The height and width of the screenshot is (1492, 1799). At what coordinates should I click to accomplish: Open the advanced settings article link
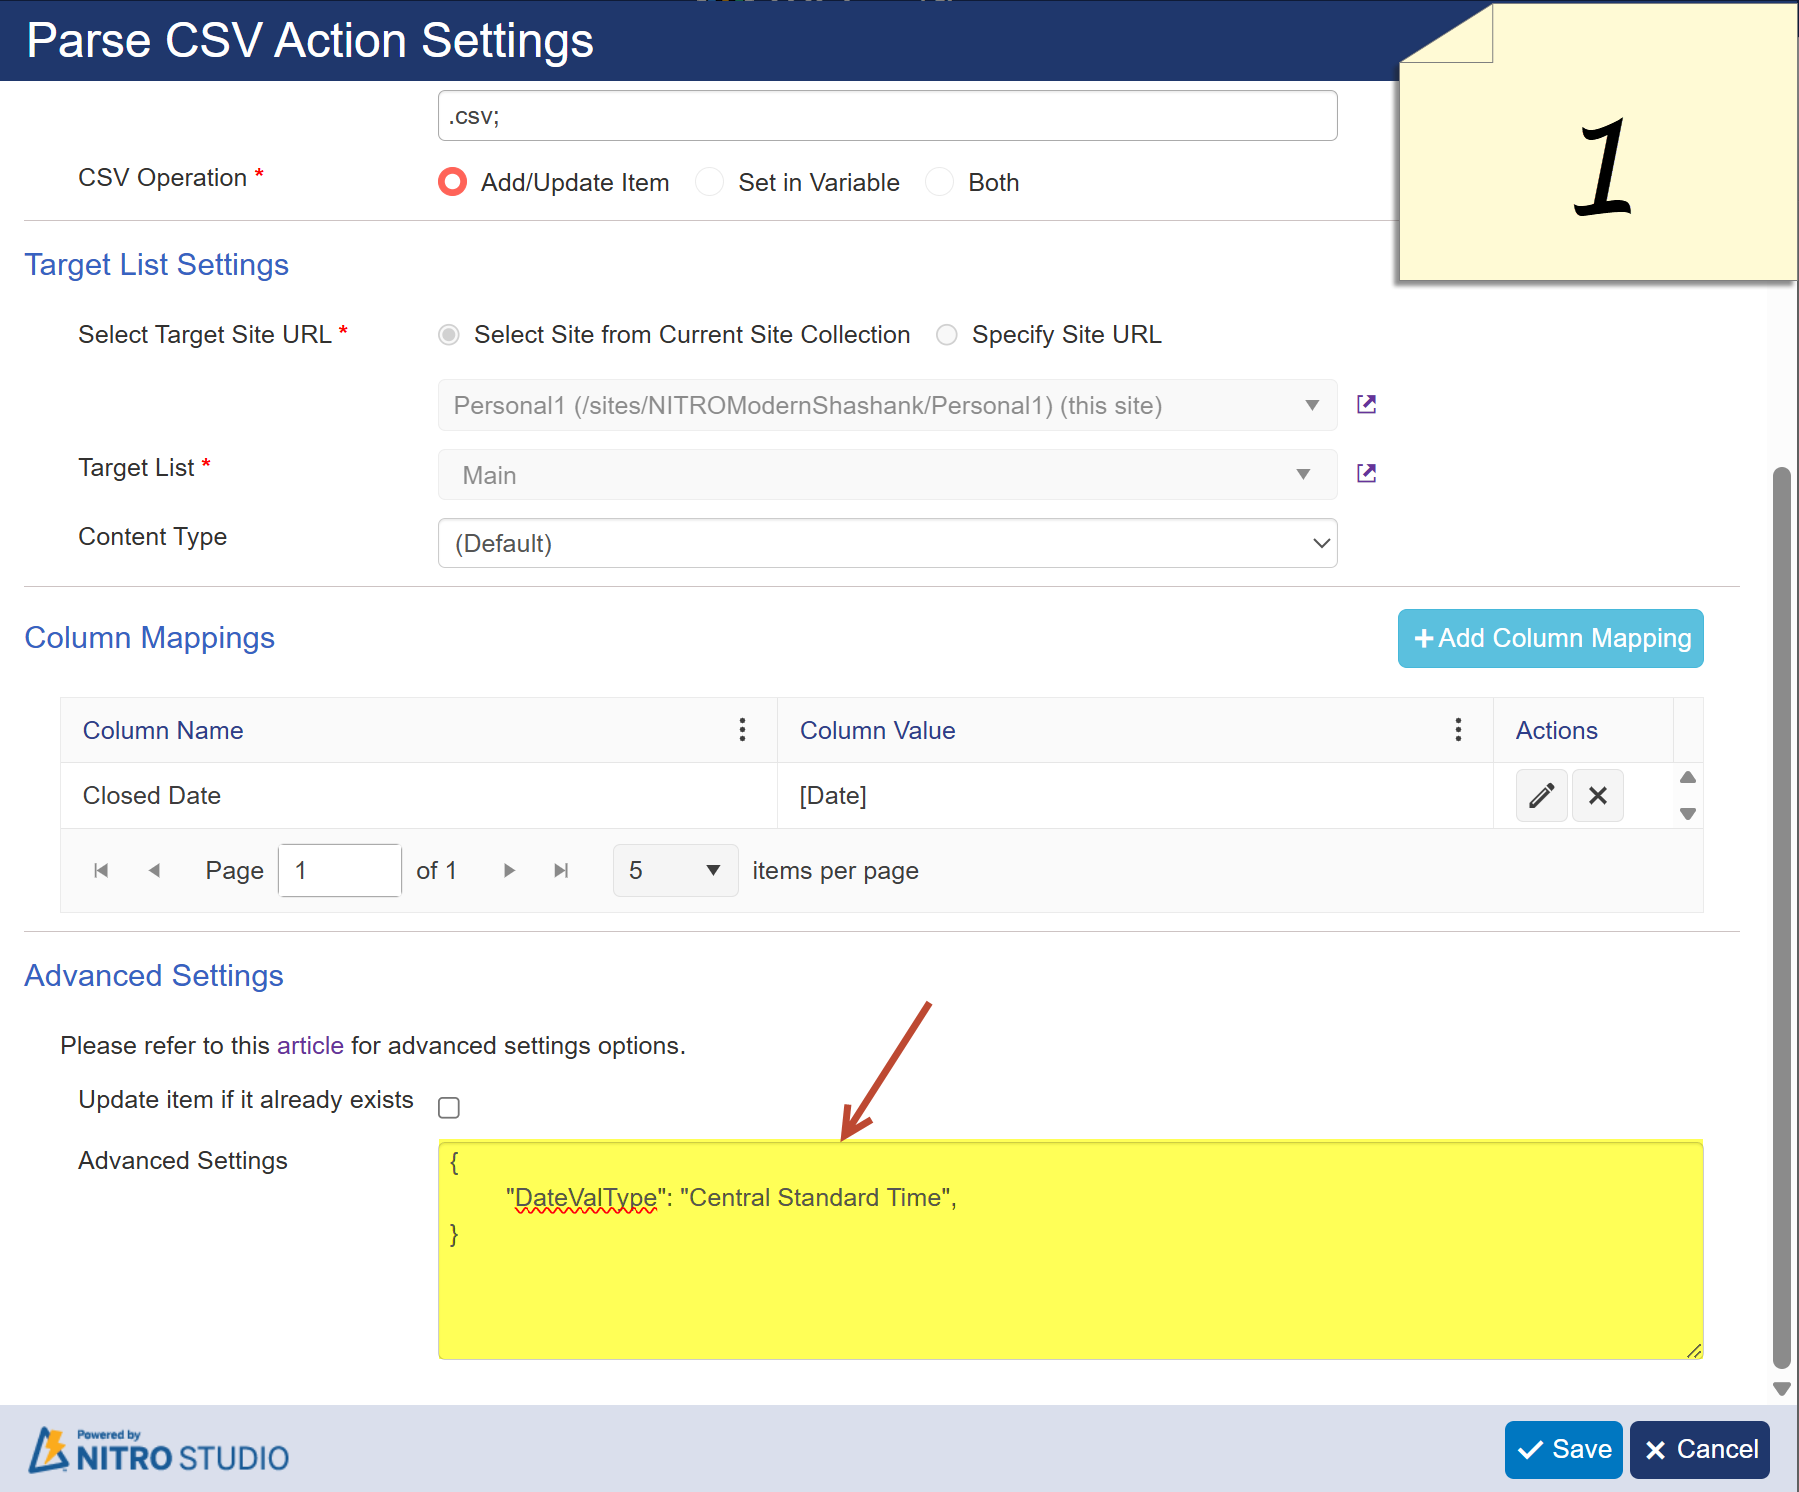coord(310,1046)
